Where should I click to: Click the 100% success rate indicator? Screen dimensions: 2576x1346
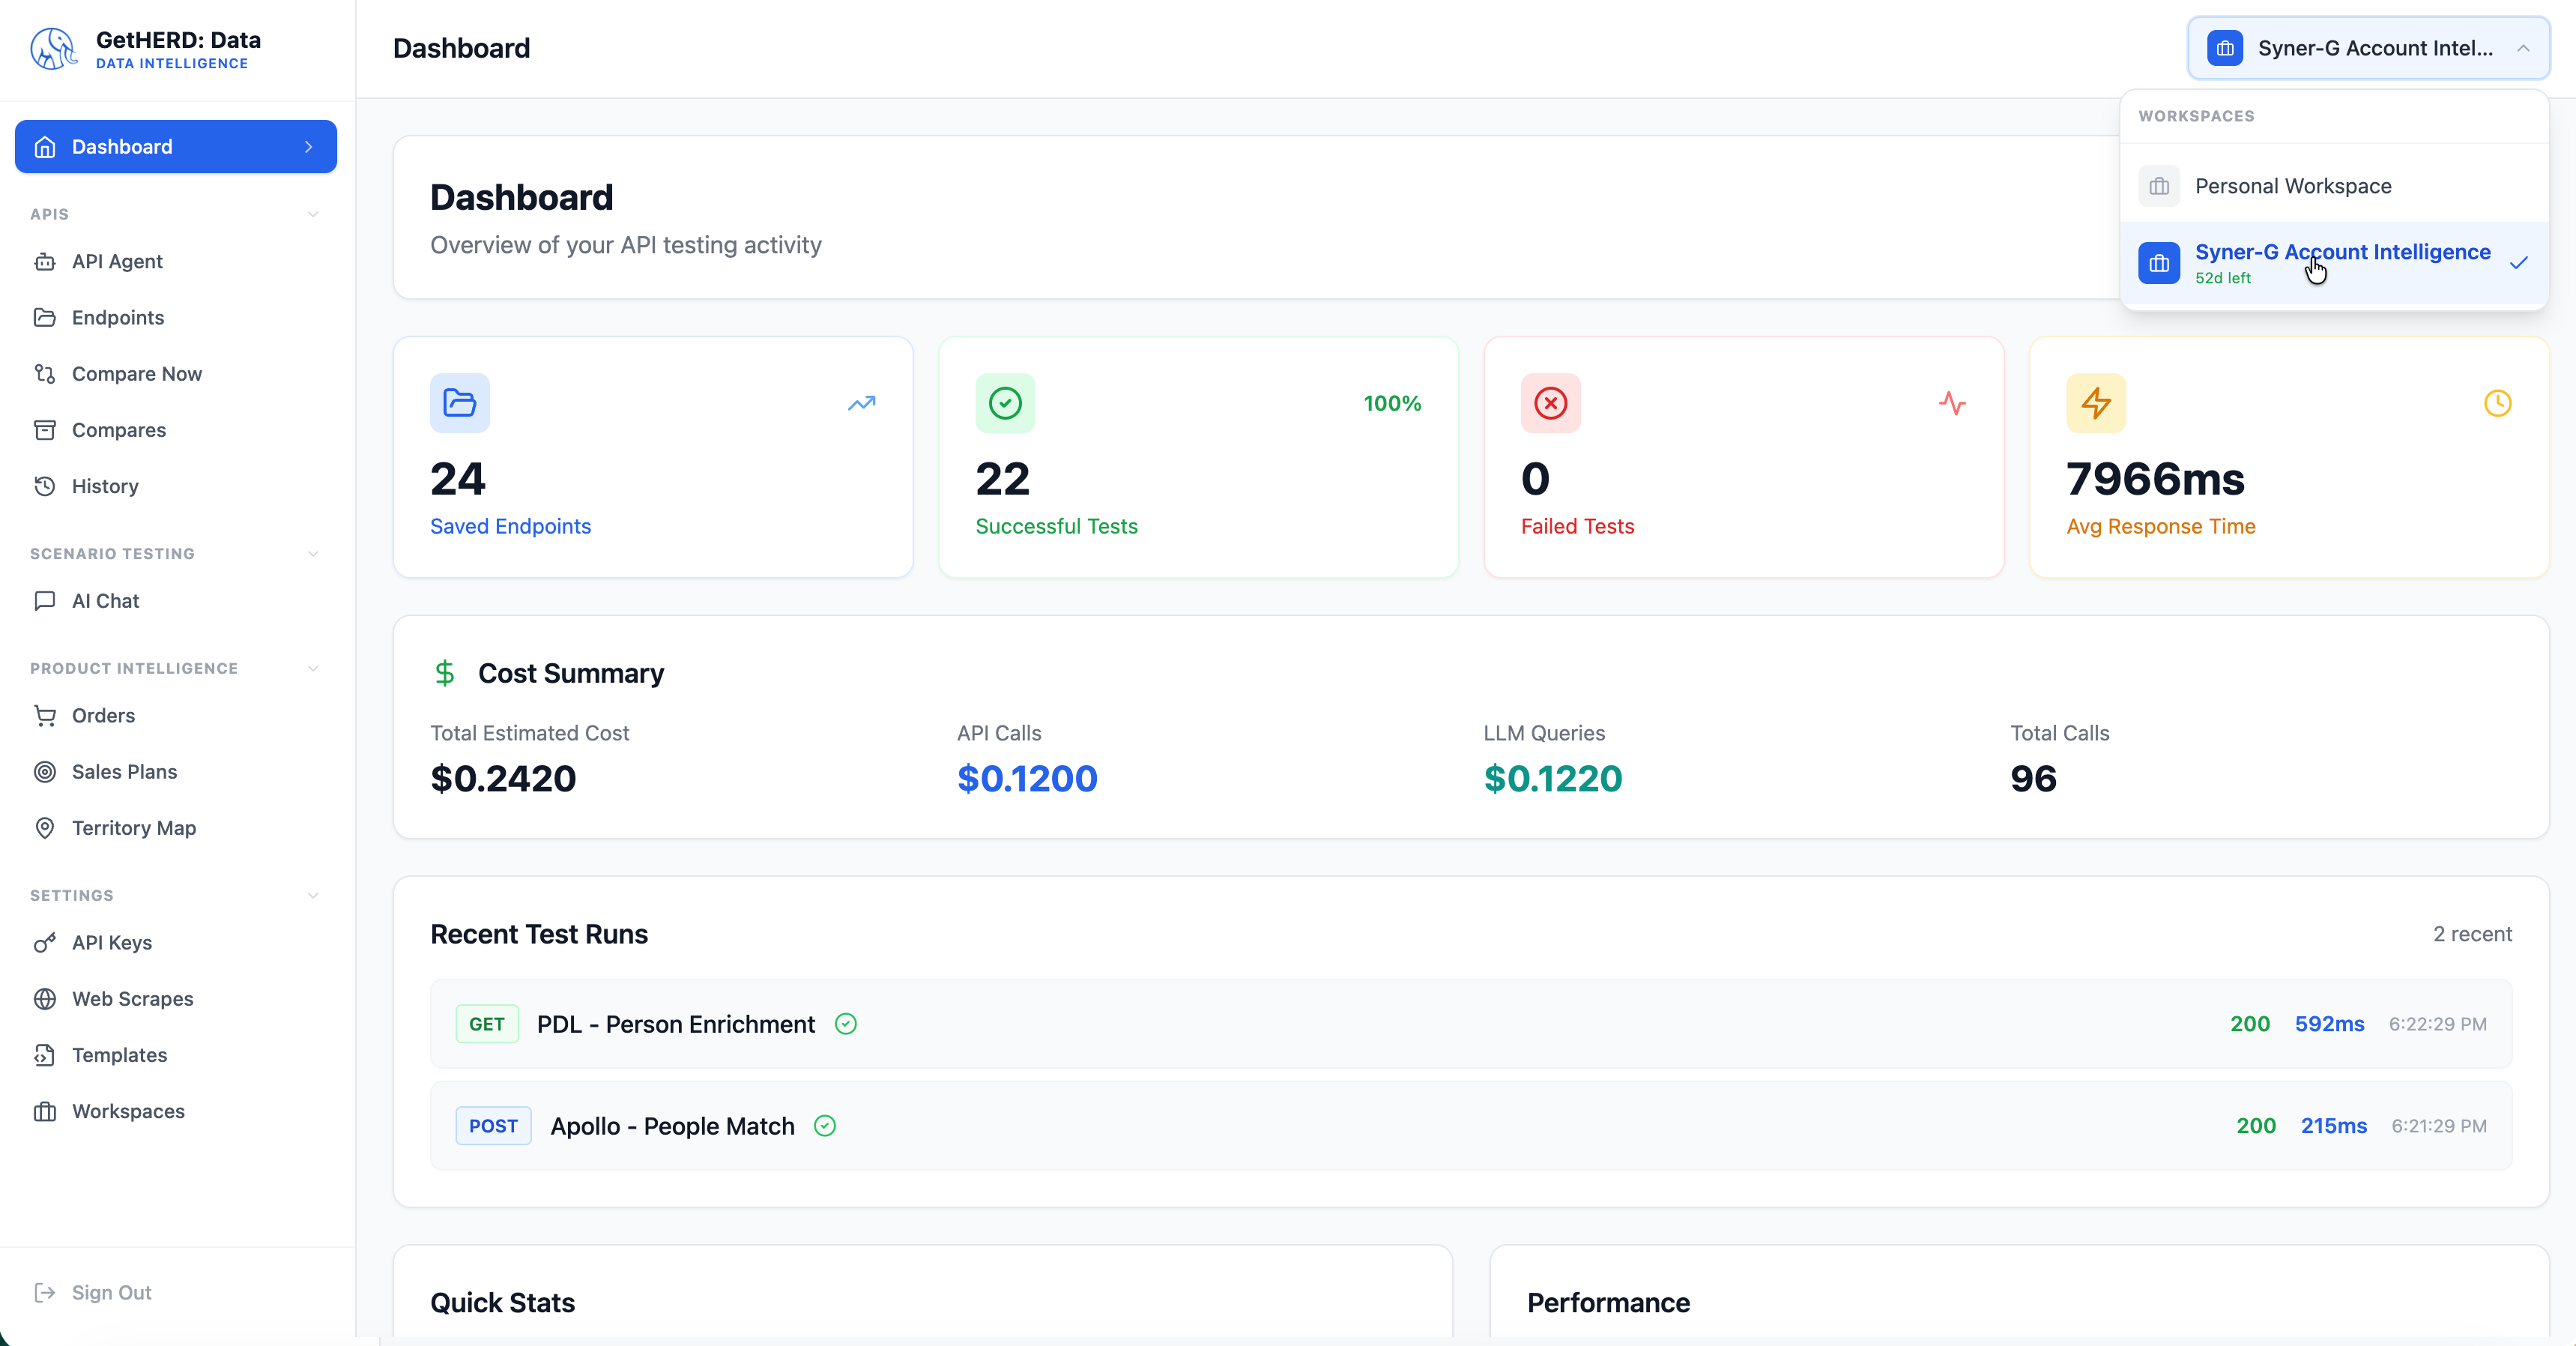[1391, 403]
